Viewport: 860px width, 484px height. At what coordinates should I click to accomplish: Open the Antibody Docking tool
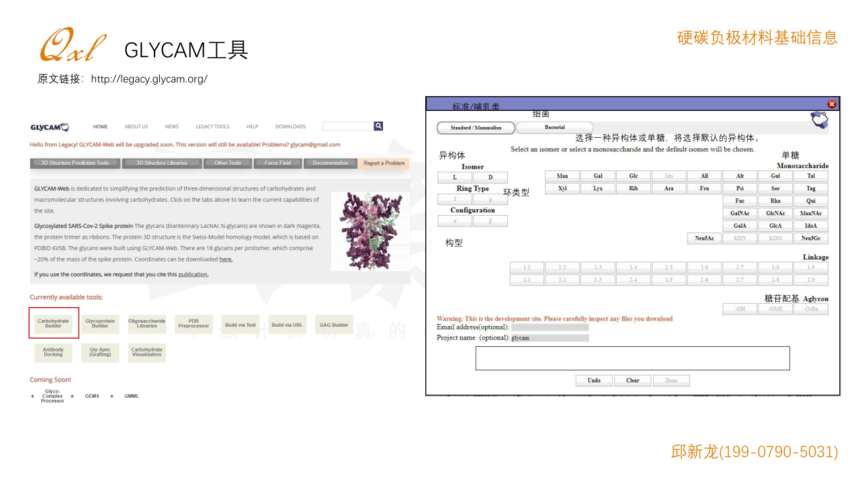pos(53,352)
